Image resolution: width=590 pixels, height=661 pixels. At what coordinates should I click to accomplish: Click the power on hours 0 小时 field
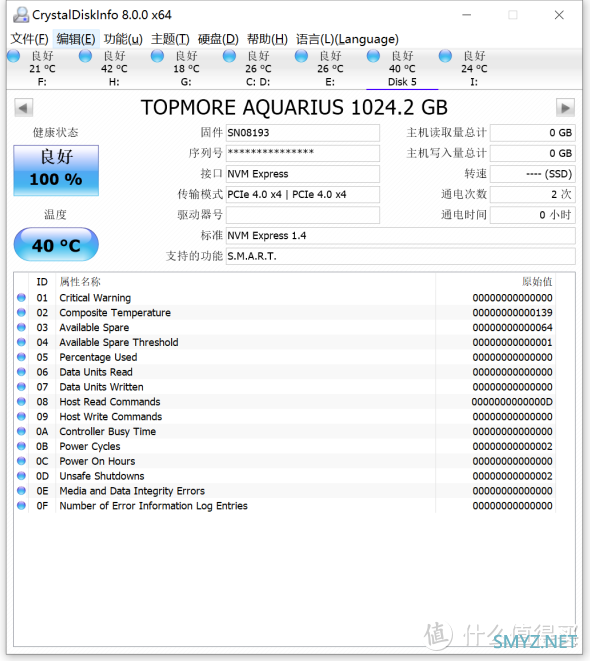(x=533, y=215)
